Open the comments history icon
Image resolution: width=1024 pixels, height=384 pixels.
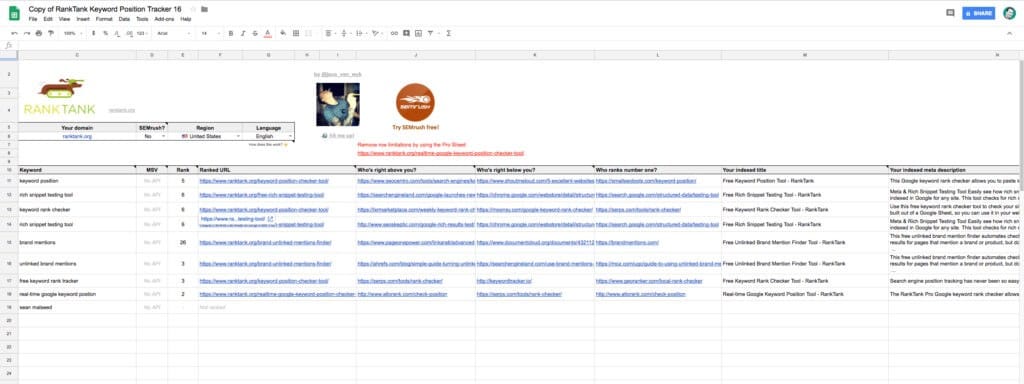point(950,13)
